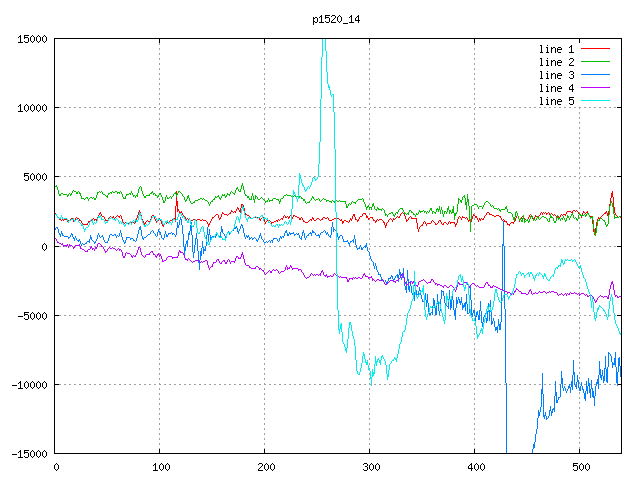
Task: Select the 'line 1' legend label
Action: [x=557, y=48]
